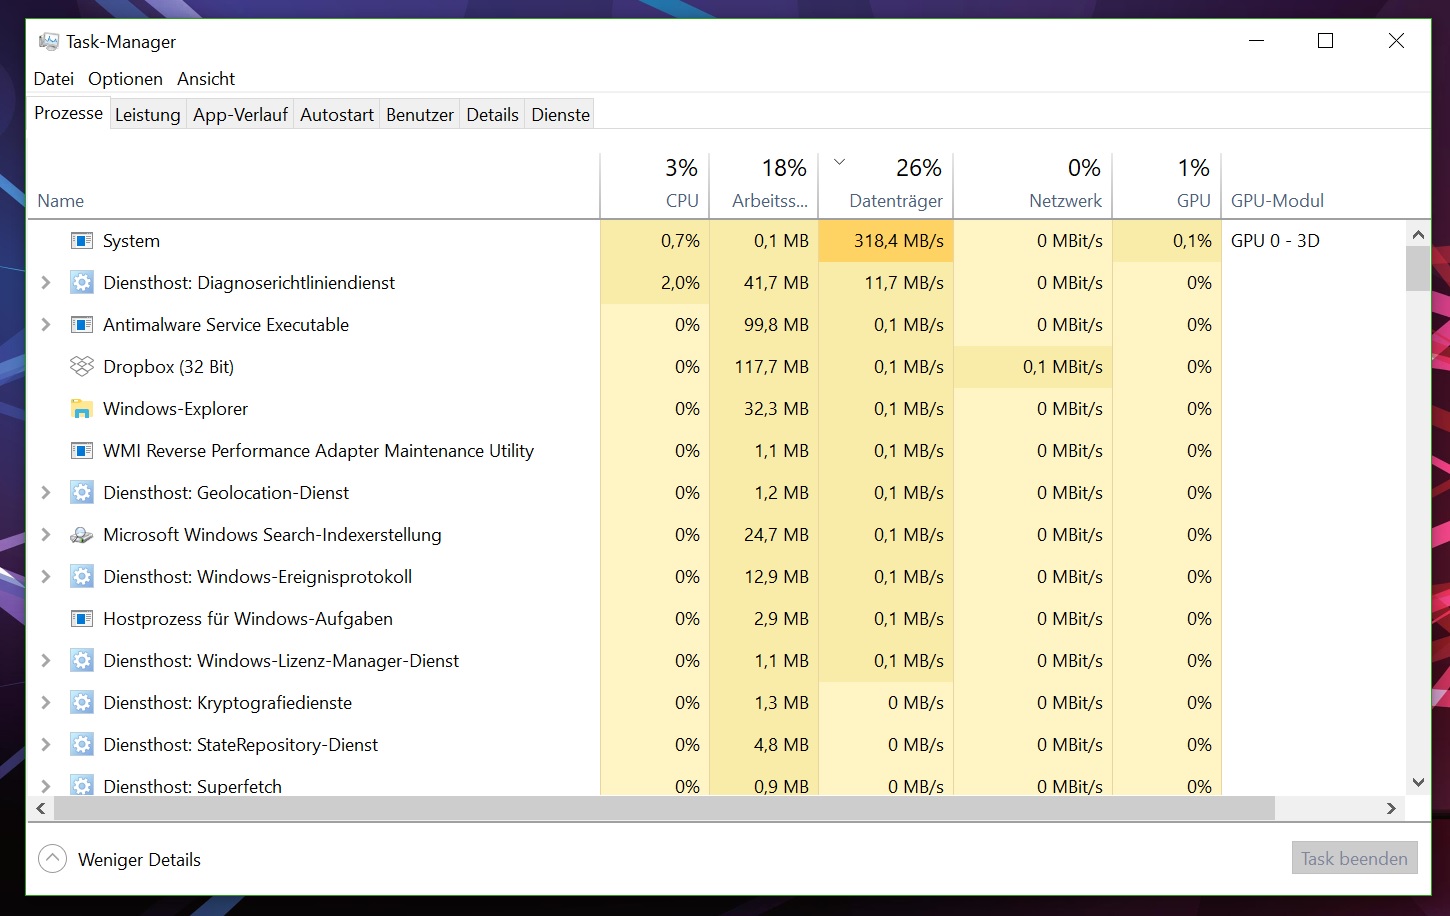The width and height of the screenshot is (1450, 916).
Task: Expand Diensthost: Diagnoserichtliniendienst
Action: pos(45,283)
